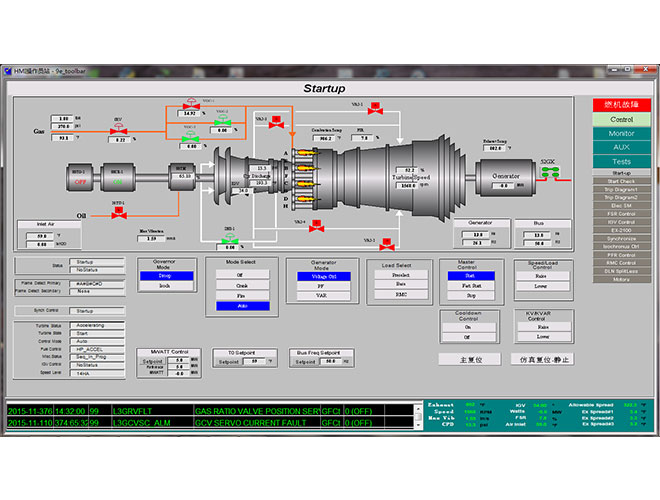Click the top combustor flame can A
This screenshot has height=500, width=660.
click(306, 152)
